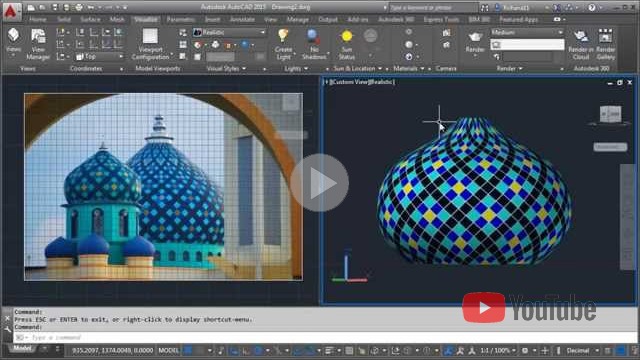Click the No Shadows icon
Image resolution: width=640 pixels, height=360 pixels.
point(313,37)
